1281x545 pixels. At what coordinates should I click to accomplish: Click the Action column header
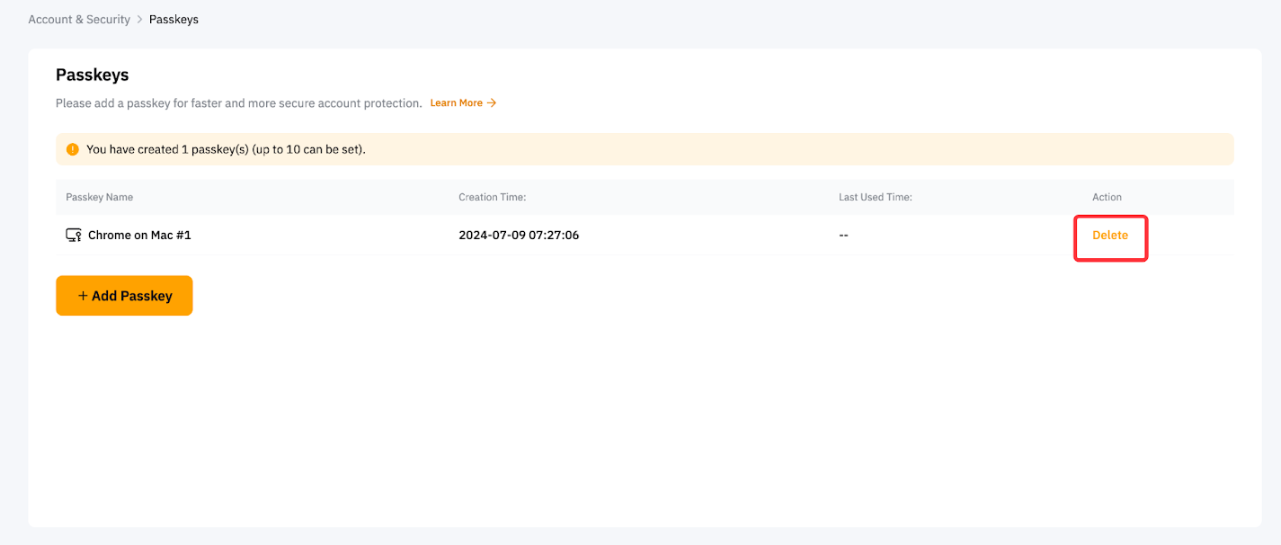click(1106, 197)
